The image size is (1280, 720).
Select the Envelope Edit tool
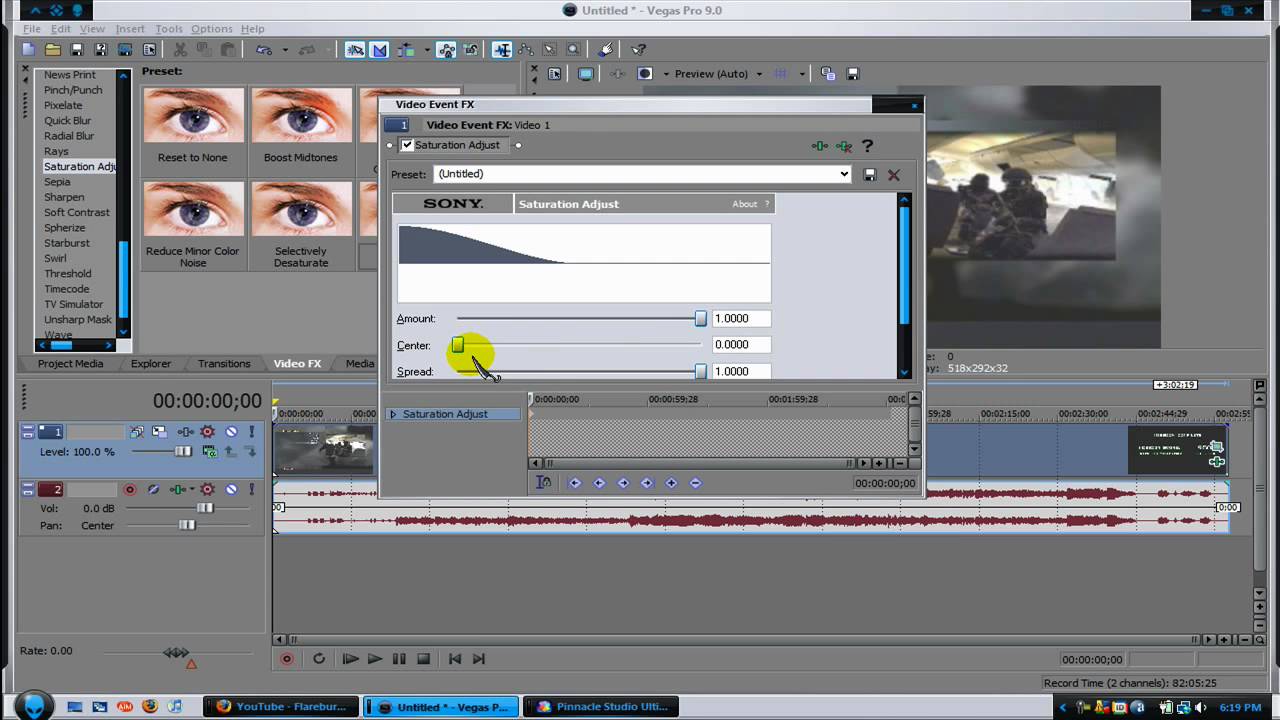point(526,49)
